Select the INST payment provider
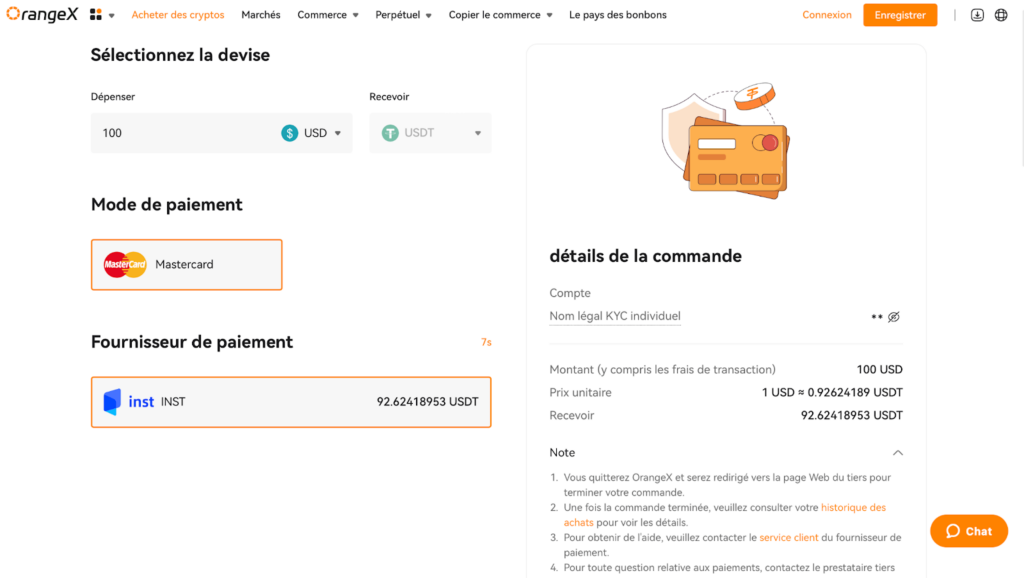This screenshot has height=578, width=1024. [x=290, y=402]
